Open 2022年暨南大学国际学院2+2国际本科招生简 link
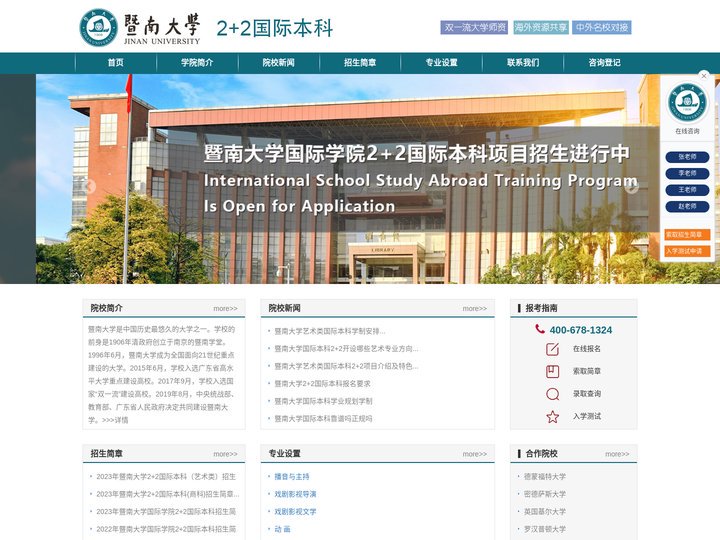Viewport: 720px width, 540px height. (x=166, y=529)
